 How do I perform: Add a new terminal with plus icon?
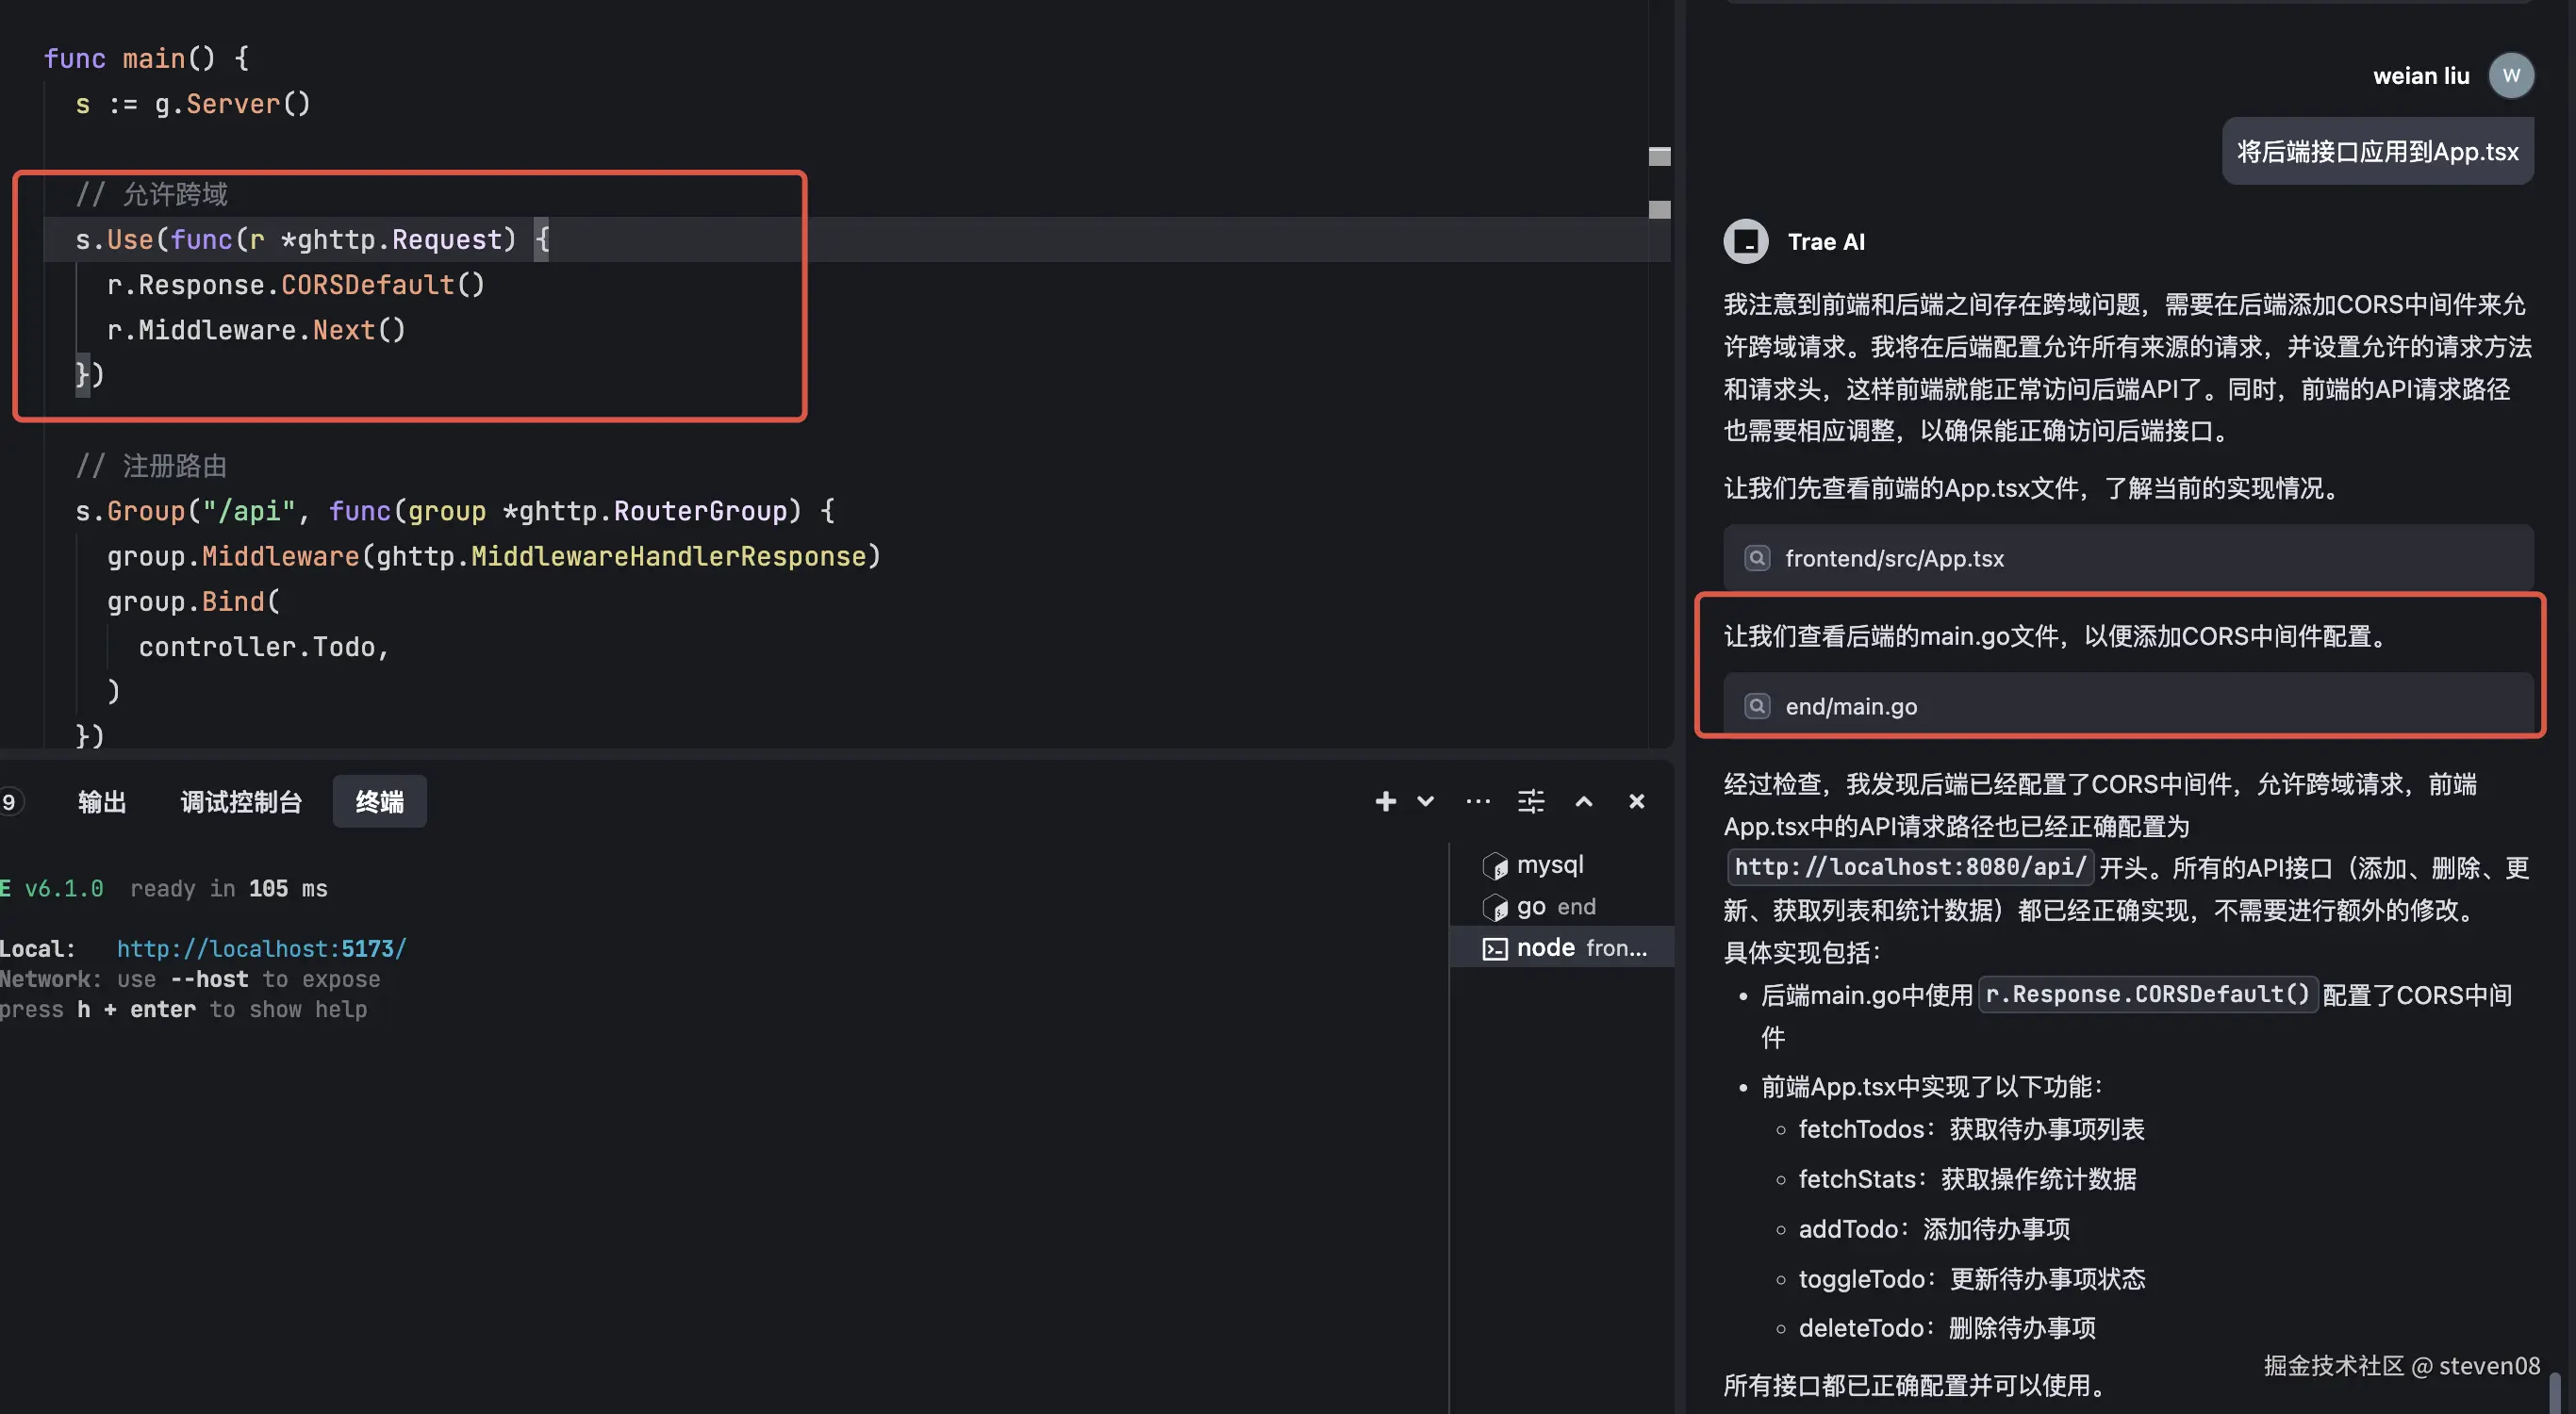coord(1385,801)
